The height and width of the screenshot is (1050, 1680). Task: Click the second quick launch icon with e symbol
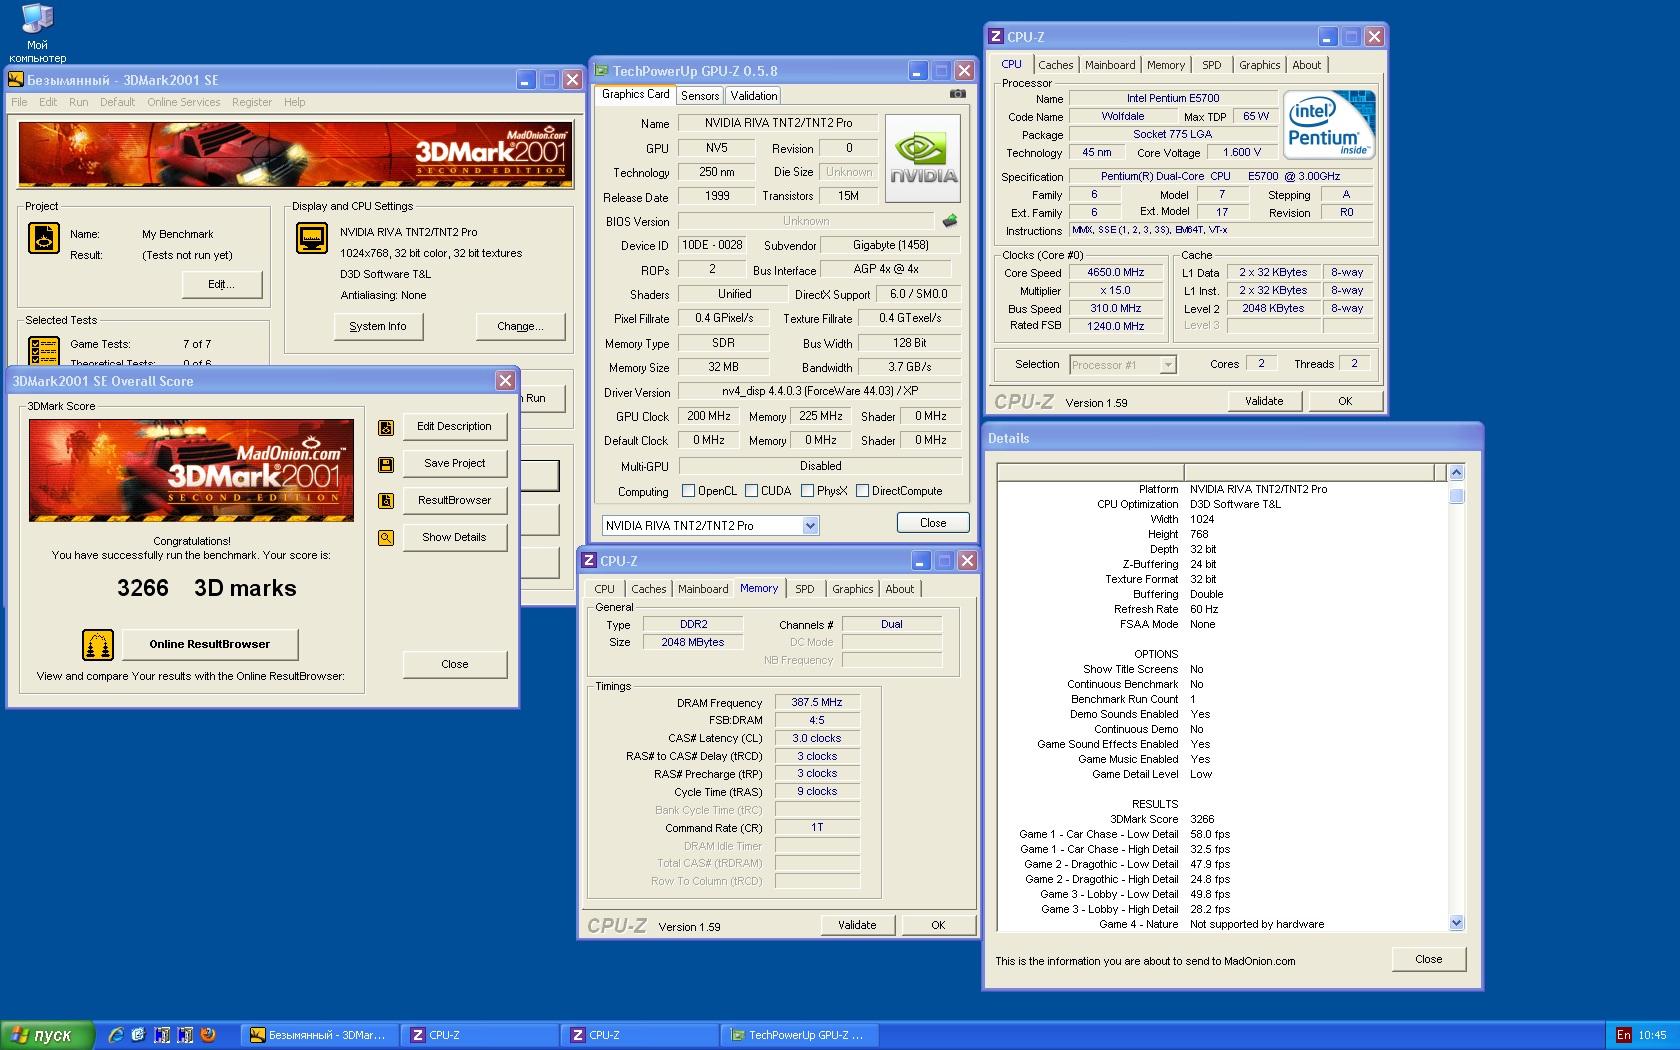[x=138, y=1035]
